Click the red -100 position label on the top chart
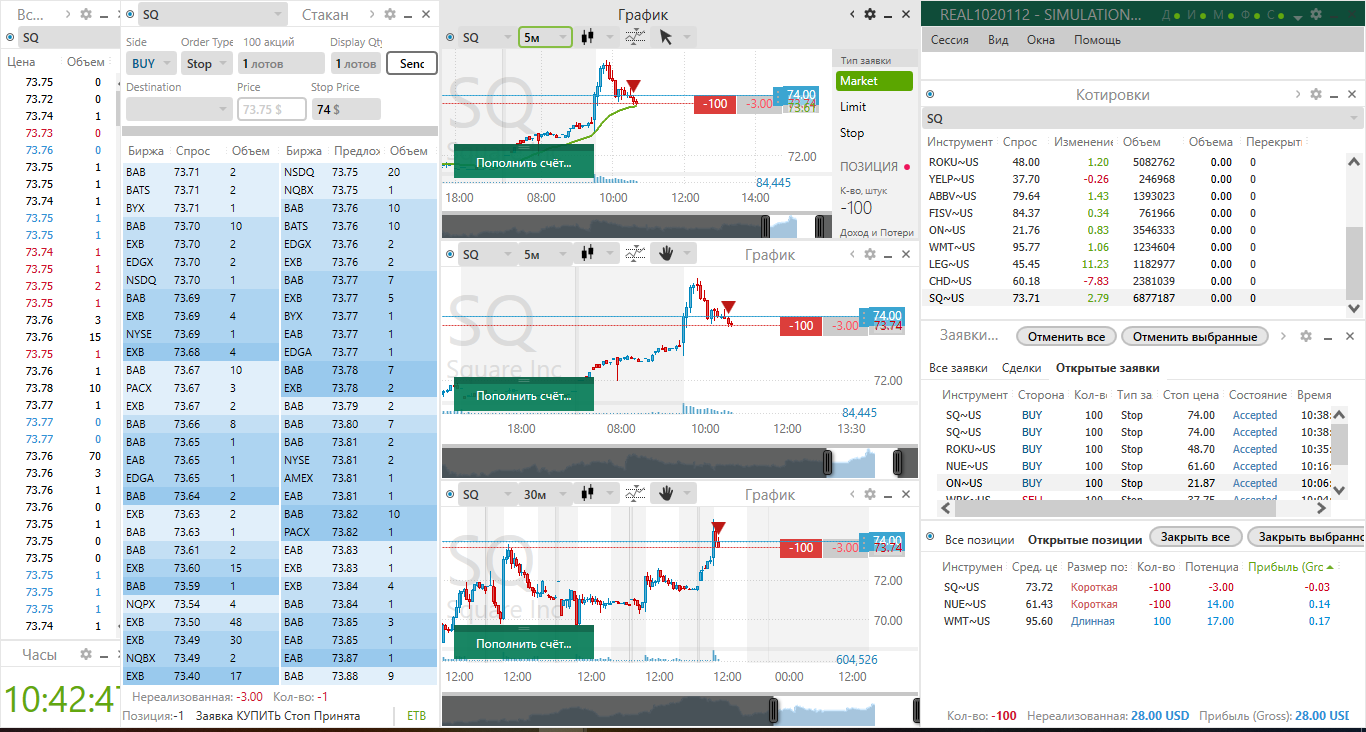This screenshot has height=732, width=1366. (x=715, y=103)
